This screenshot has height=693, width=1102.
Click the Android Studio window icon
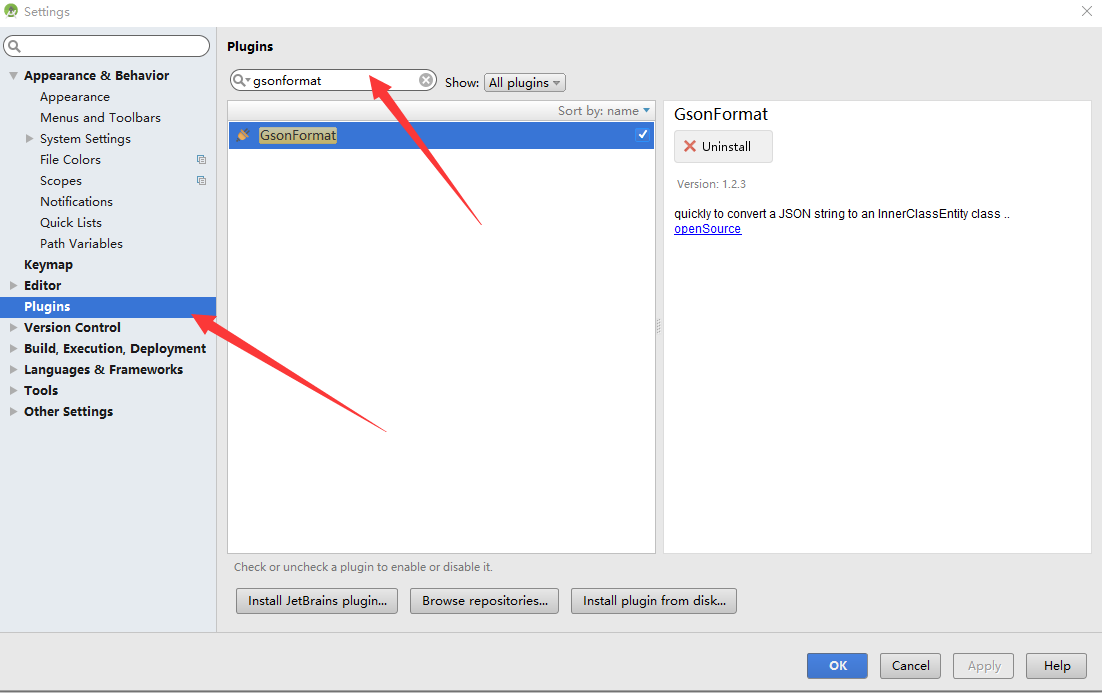pyautogui.click(x=11, y=11)
